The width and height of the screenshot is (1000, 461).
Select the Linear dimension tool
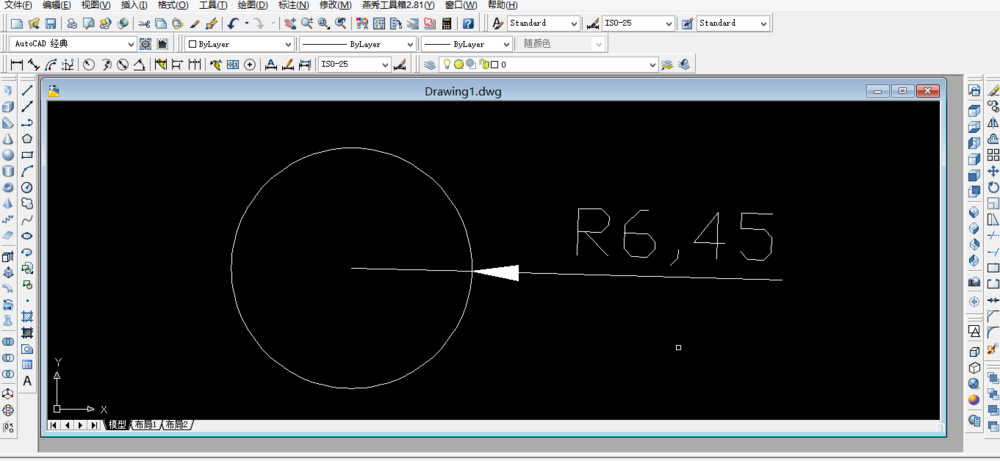pos(17,64)
